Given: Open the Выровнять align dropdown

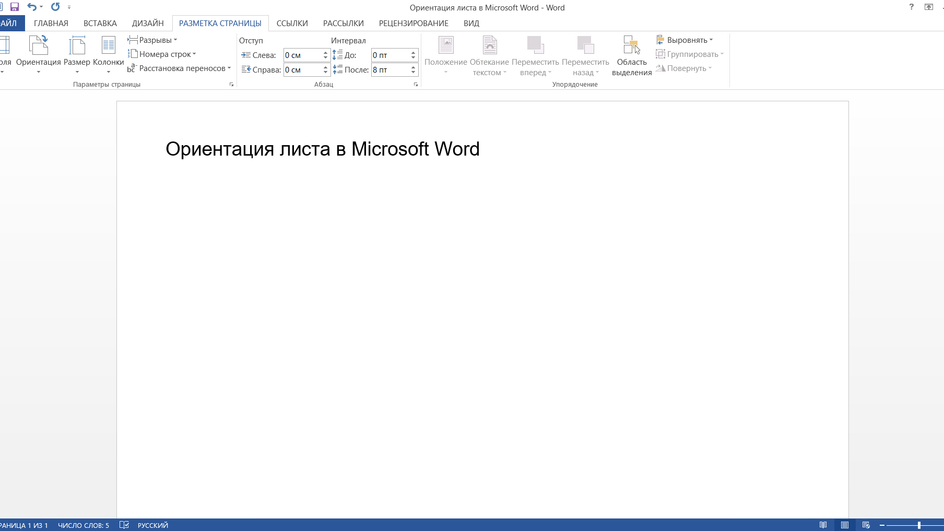Looking at the screenshot, I should (x=684, y=40).
